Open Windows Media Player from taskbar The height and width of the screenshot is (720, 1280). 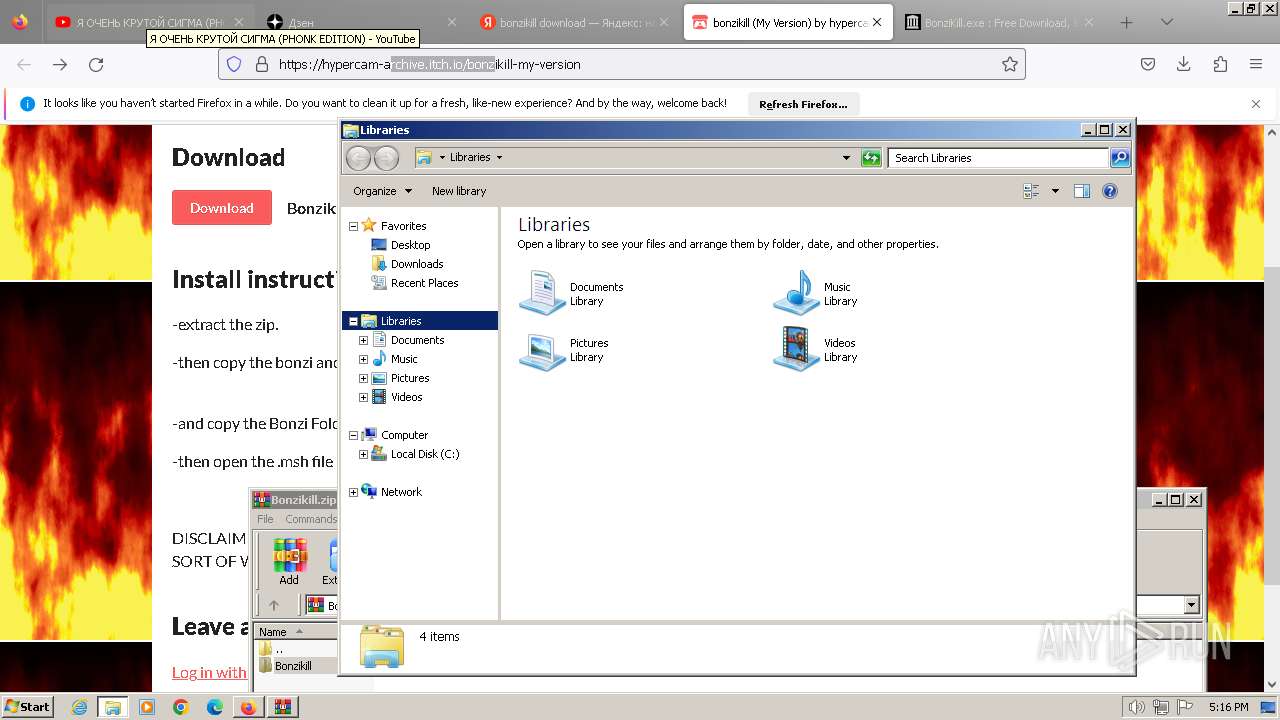[147, 707]
